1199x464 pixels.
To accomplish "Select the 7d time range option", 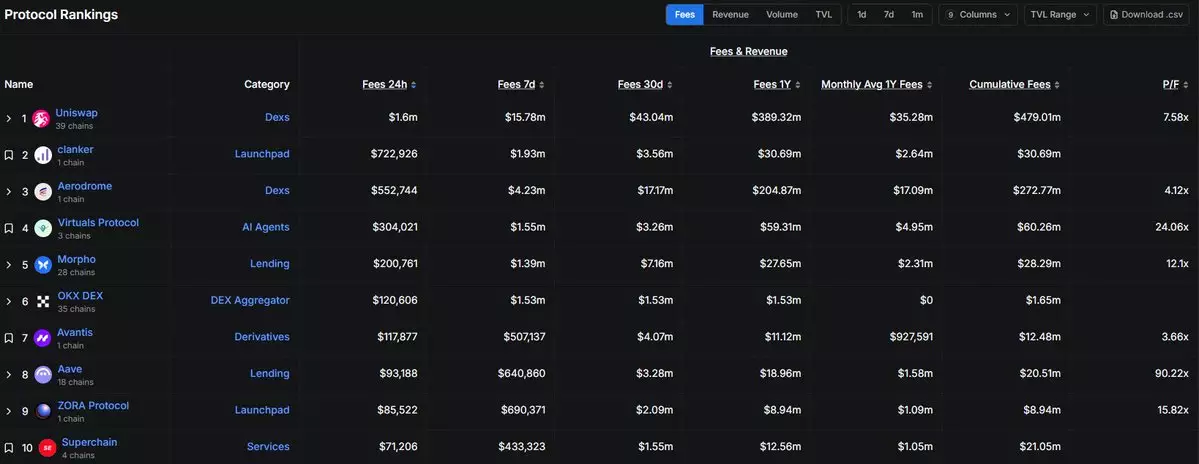I will coord(888,15).
